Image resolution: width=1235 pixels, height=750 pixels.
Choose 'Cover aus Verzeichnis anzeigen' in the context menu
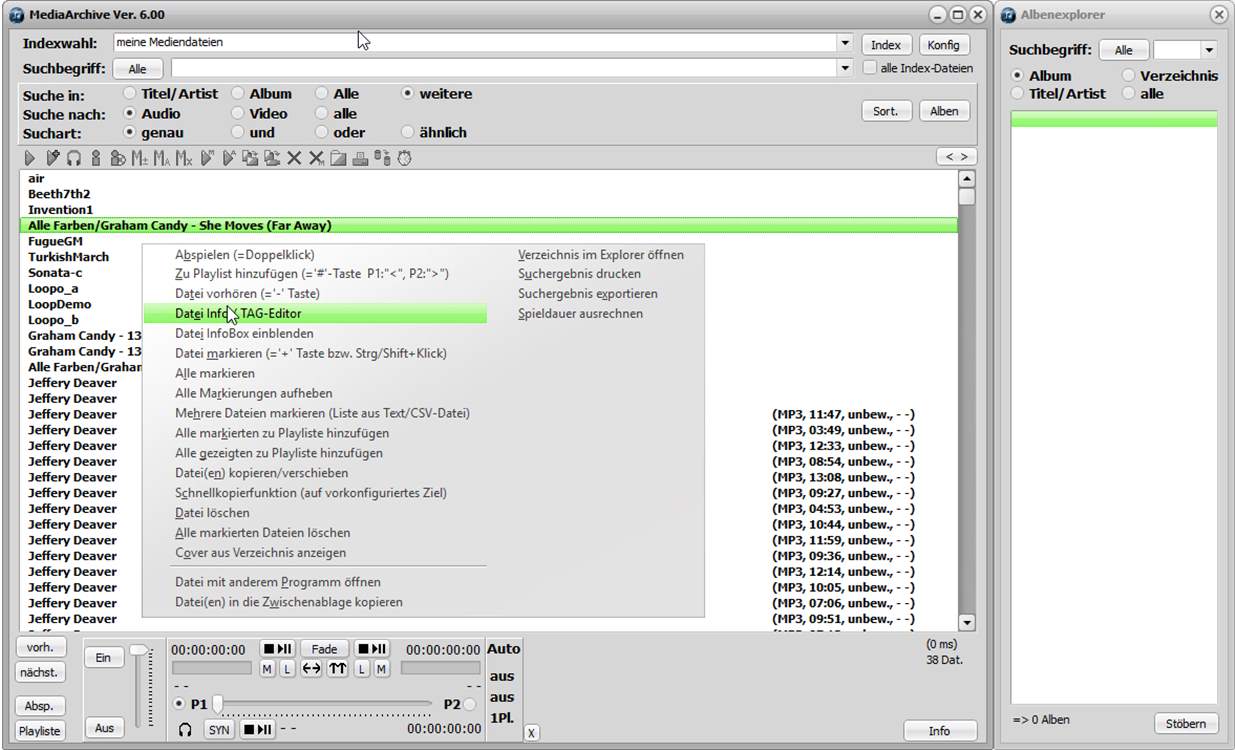coord(261,553)
